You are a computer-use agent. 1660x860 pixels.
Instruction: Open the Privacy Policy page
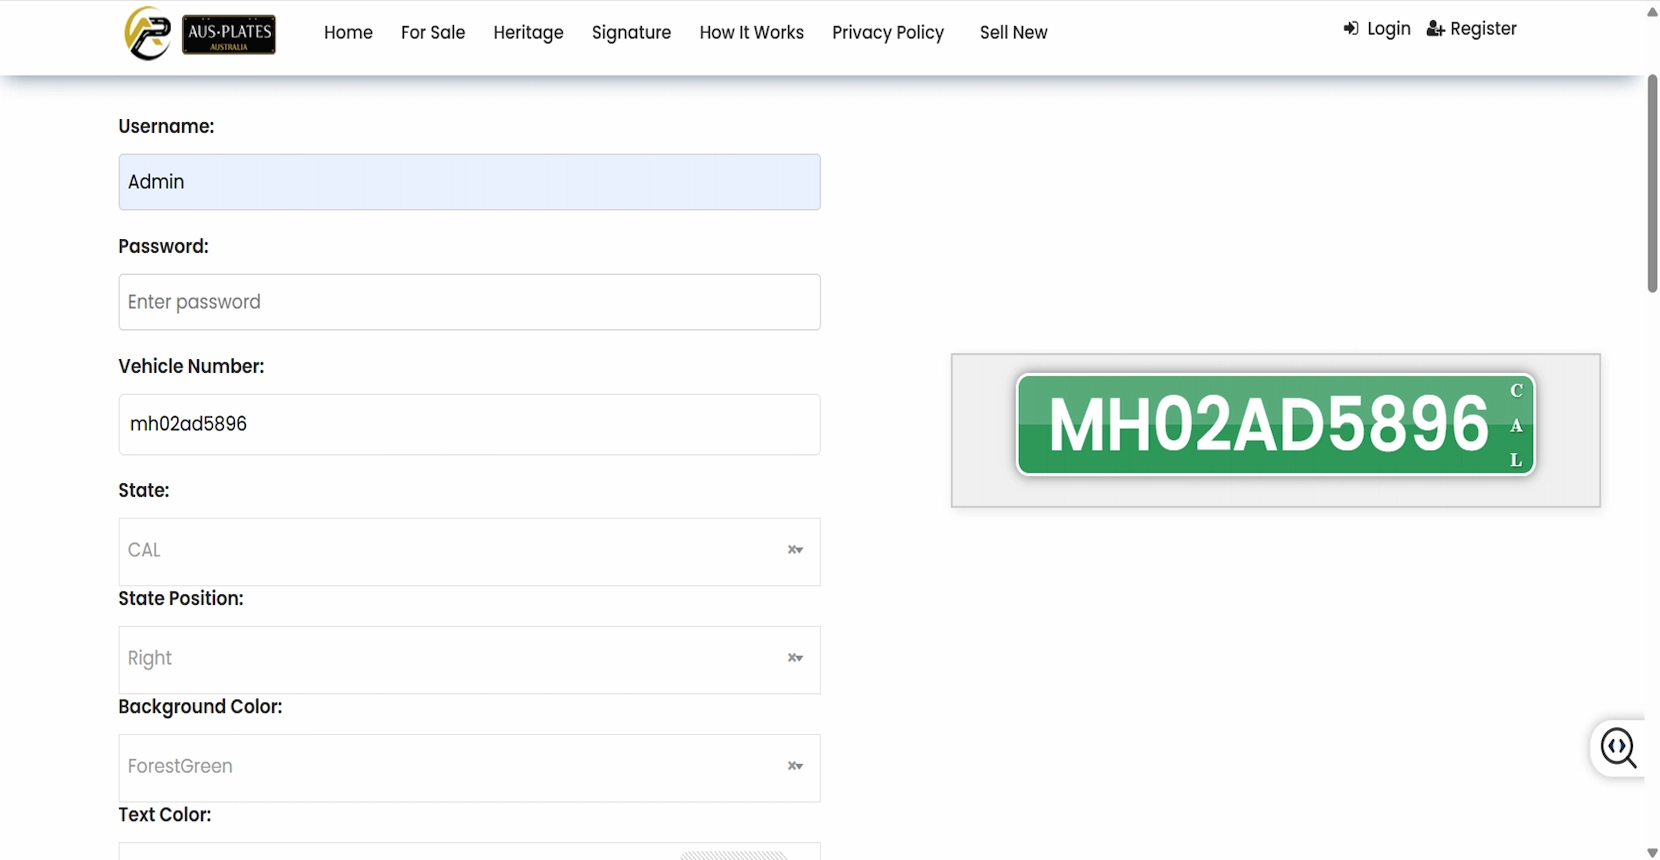(888, 33)
